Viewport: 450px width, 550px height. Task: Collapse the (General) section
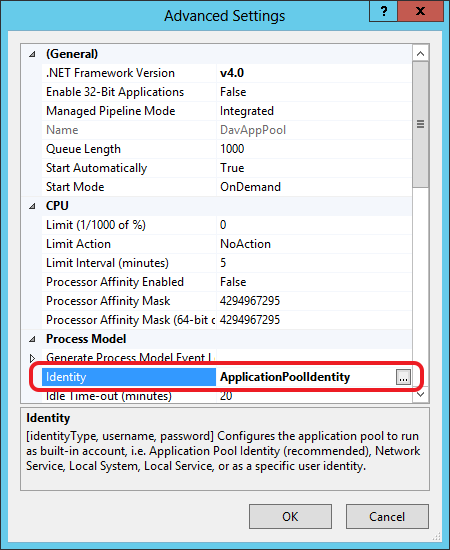point(32,54)
